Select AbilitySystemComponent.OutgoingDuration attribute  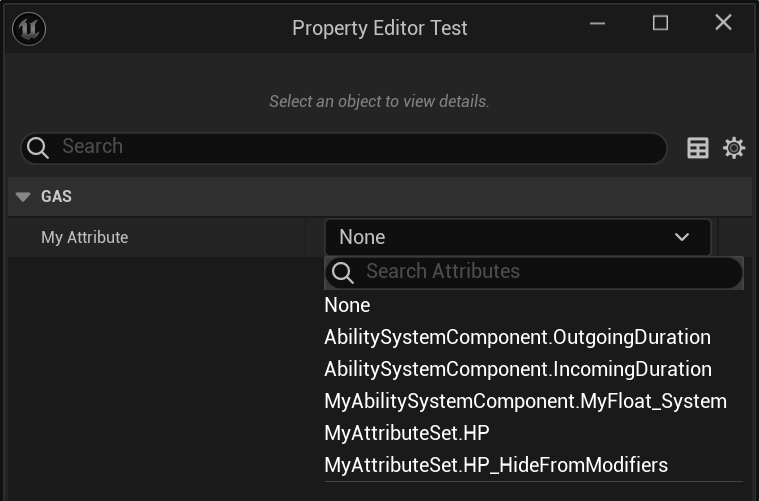[517, 337]
